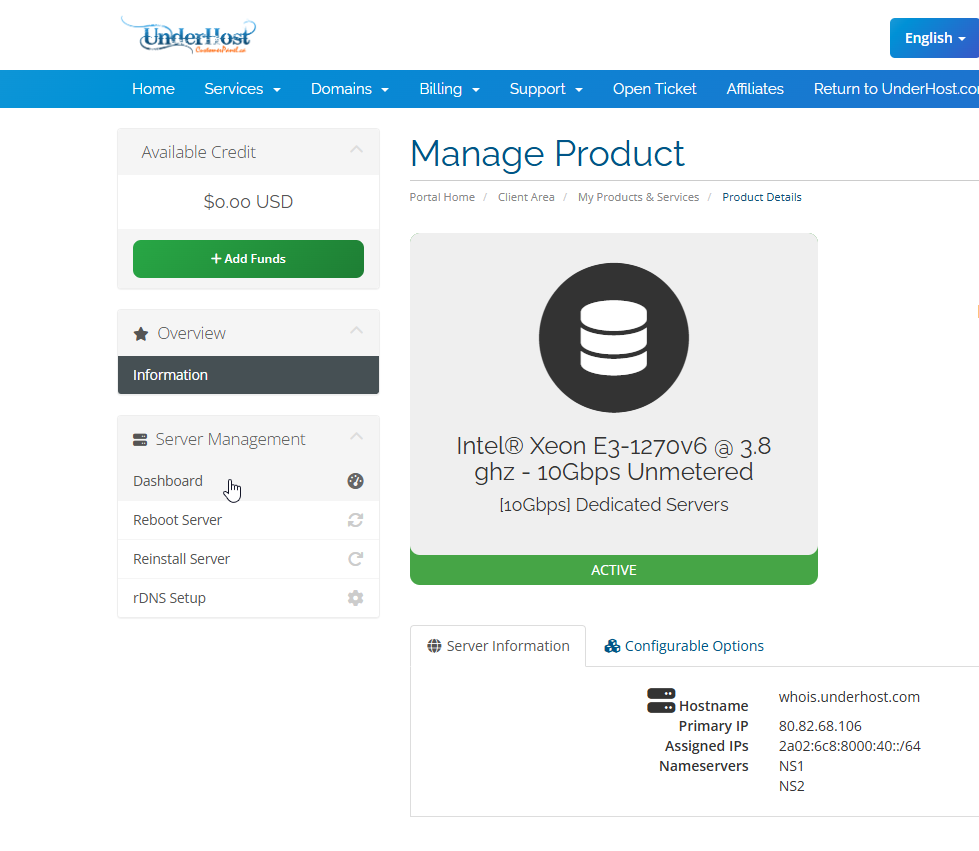Viewport: 979px width, 851px height.
Task: Click the globe icon on Server Information tab
Action: (x=434, y=646)
